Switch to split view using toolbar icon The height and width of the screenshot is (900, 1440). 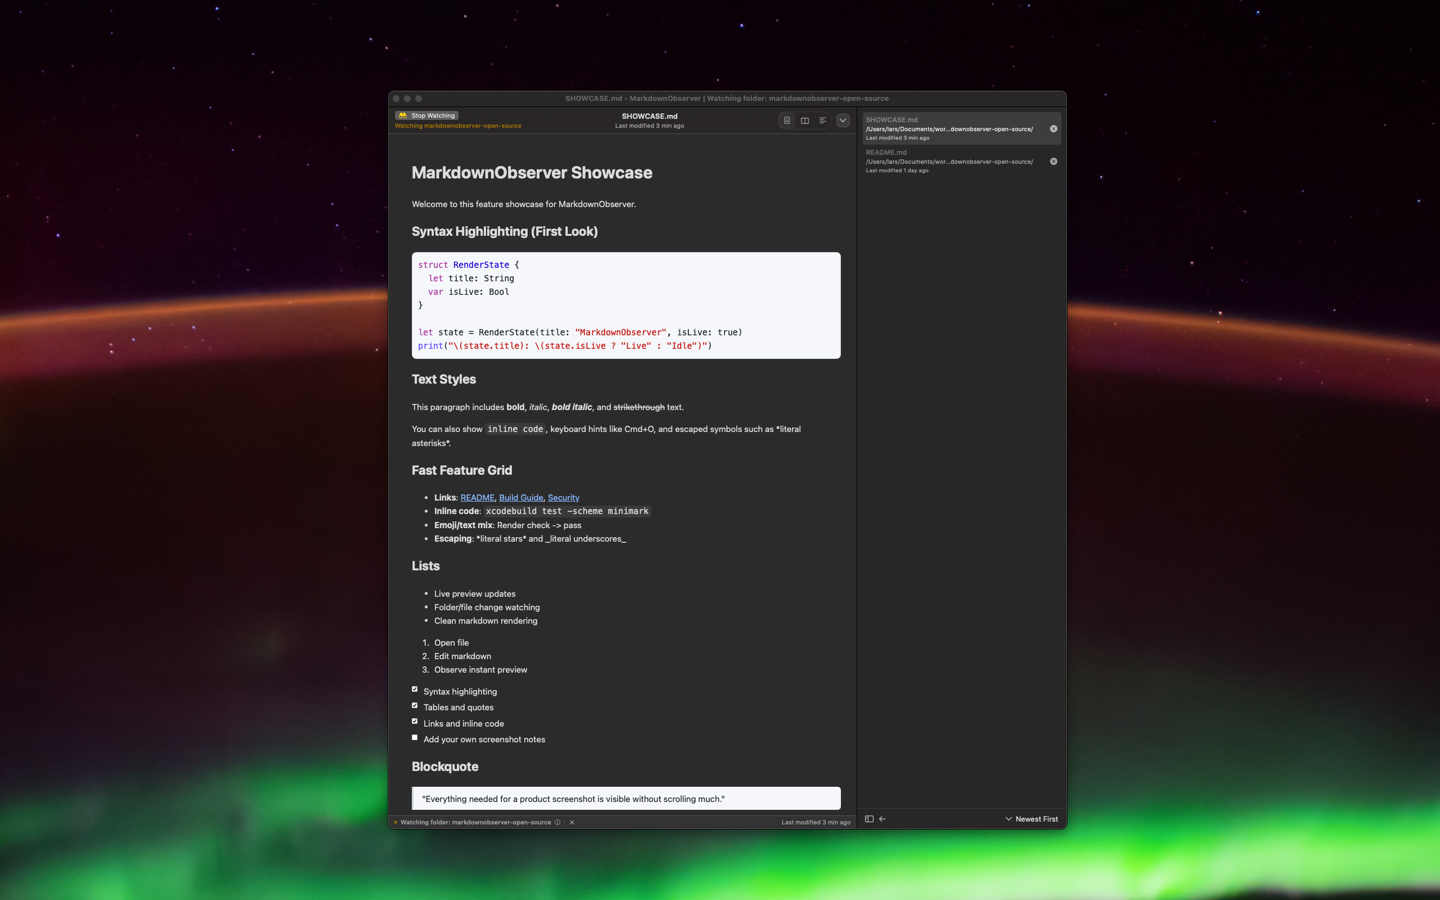point(805,120)
